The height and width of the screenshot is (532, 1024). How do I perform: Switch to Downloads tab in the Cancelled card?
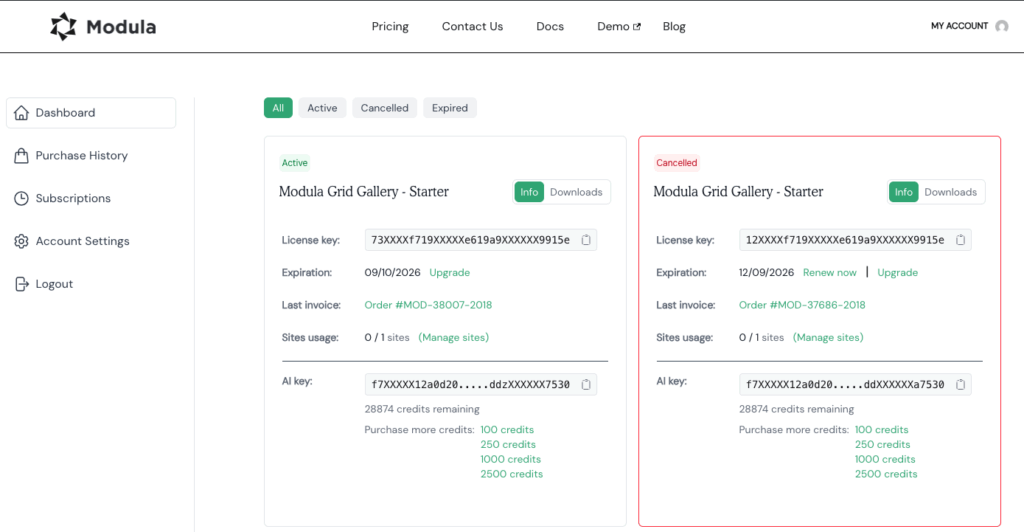point(950,192)
